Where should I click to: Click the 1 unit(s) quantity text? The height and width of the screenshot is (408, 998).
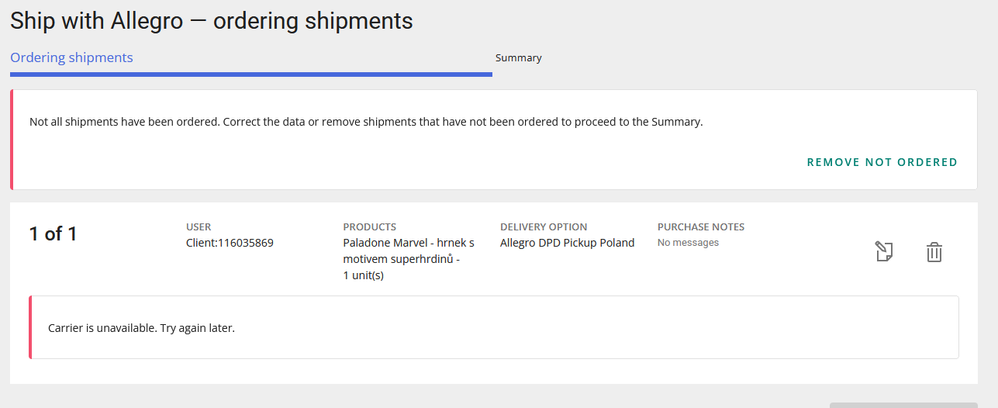point(363,276)
